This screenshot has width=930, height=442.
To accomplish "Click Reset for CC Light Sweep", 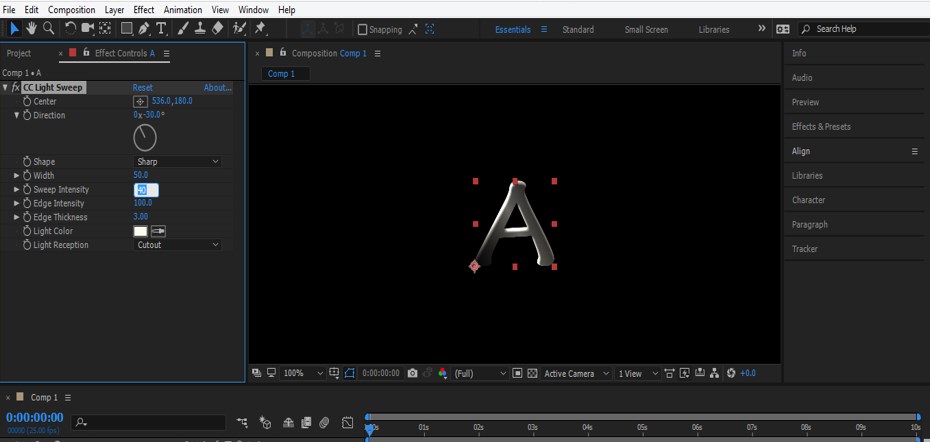I will tap(142, 88).
